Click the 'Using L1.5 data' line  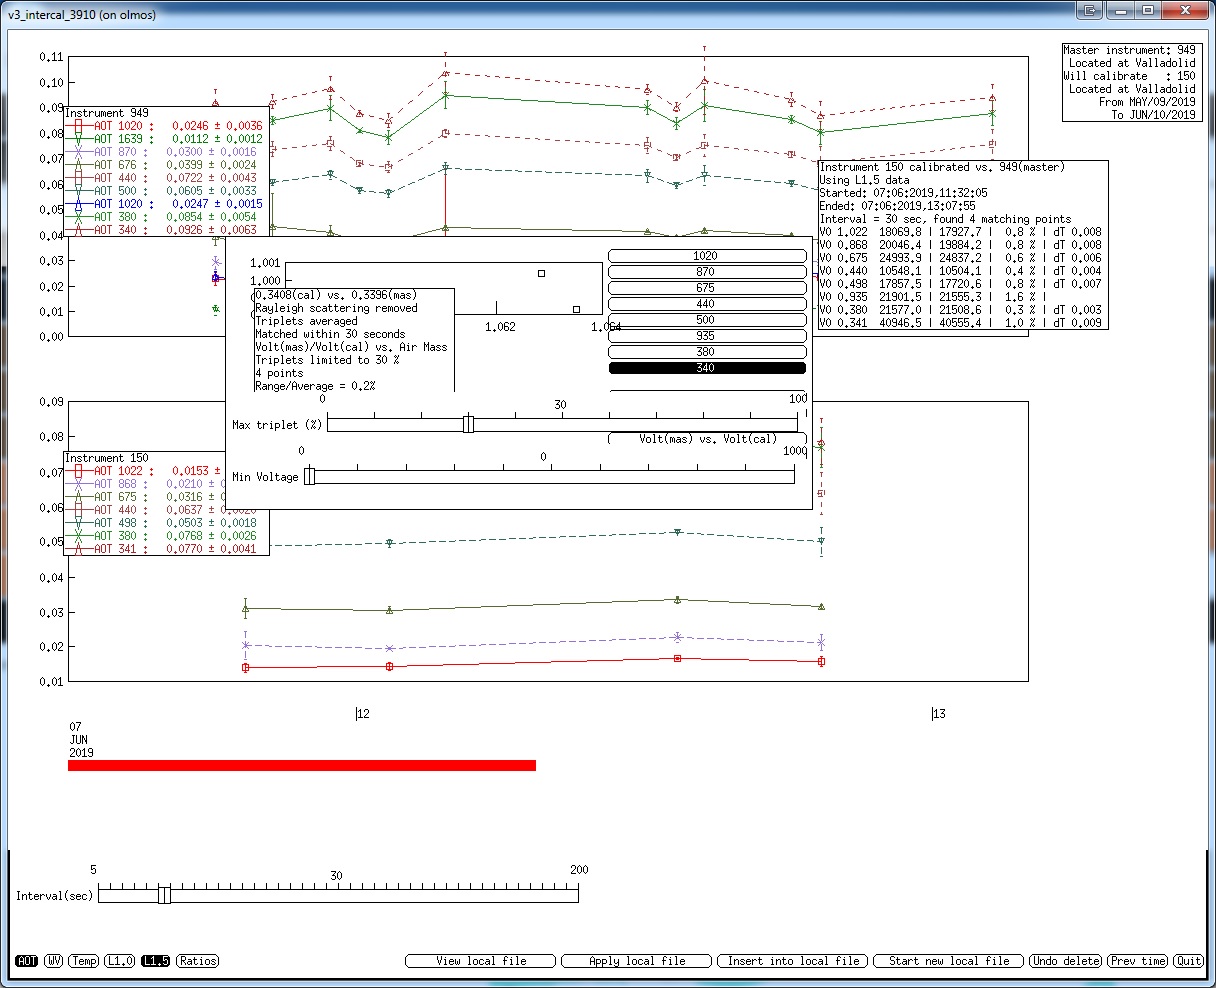[864, 180]
